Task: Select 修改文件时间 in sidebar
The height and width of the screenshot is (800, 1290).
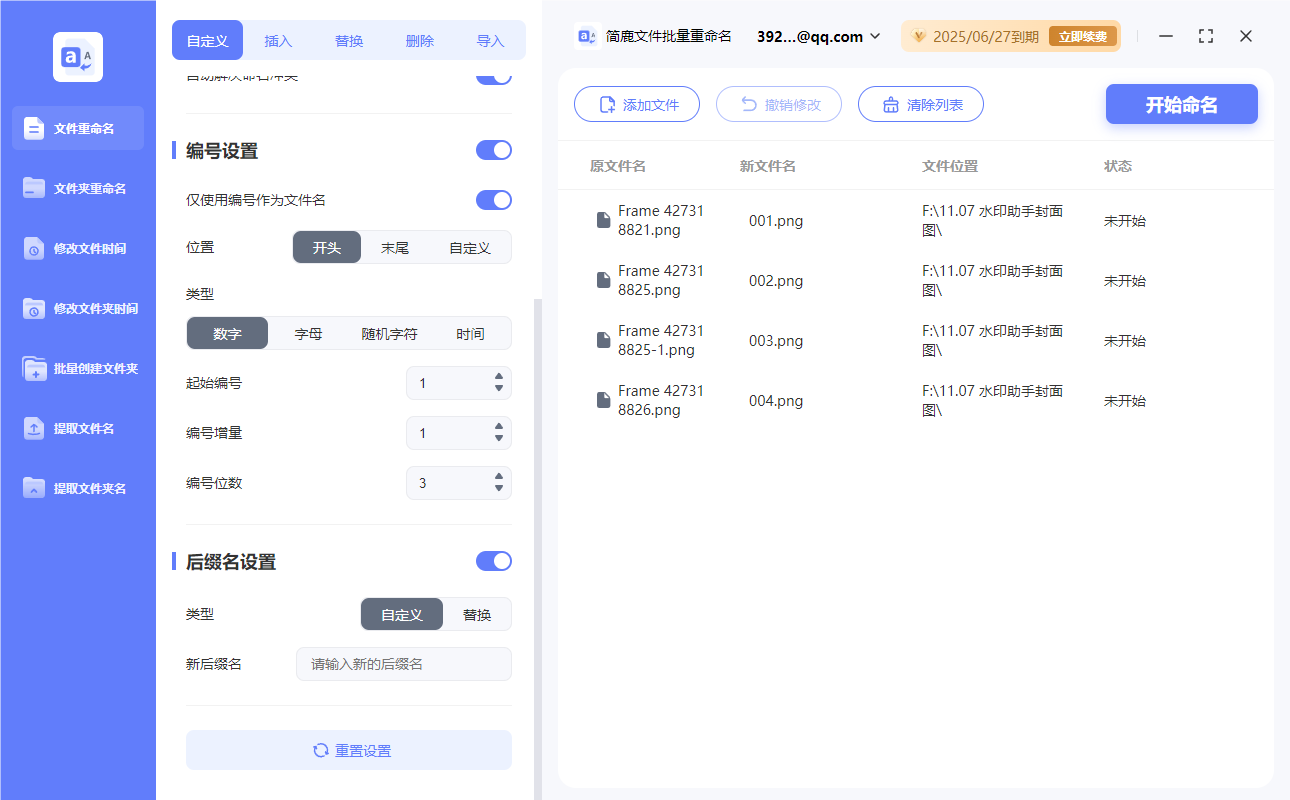Action: [77, 248]
